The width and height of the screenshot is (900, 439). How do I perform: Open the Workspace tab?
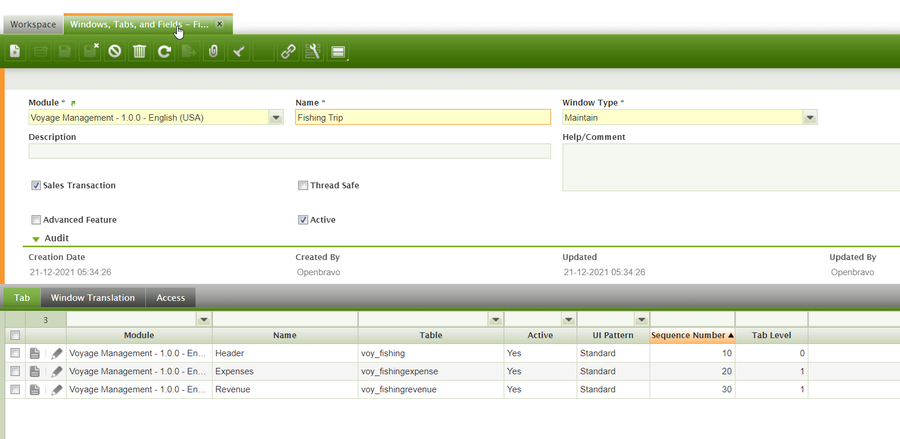(33, 24)
